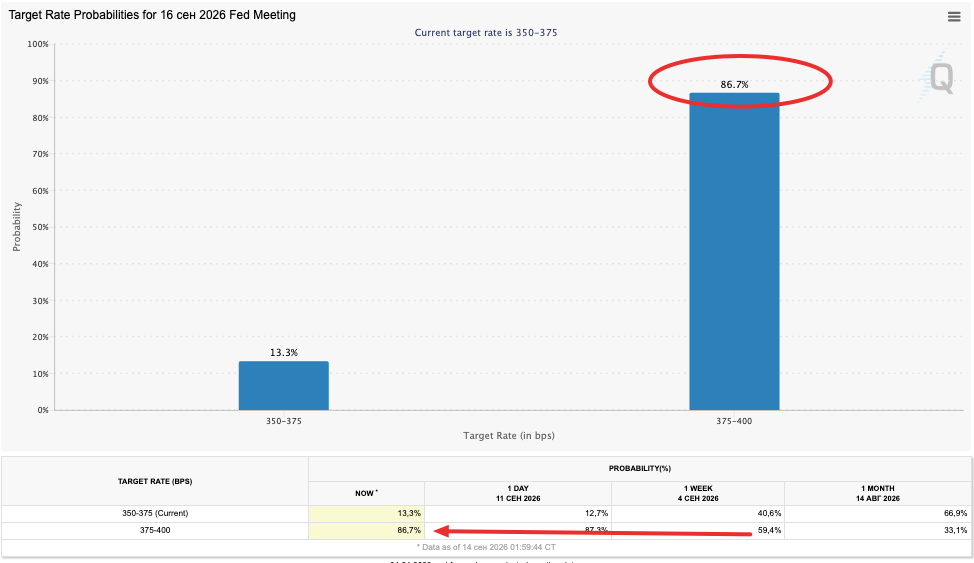
Task: Click the 90% label on the y-axis
Action: pos(40,81)
